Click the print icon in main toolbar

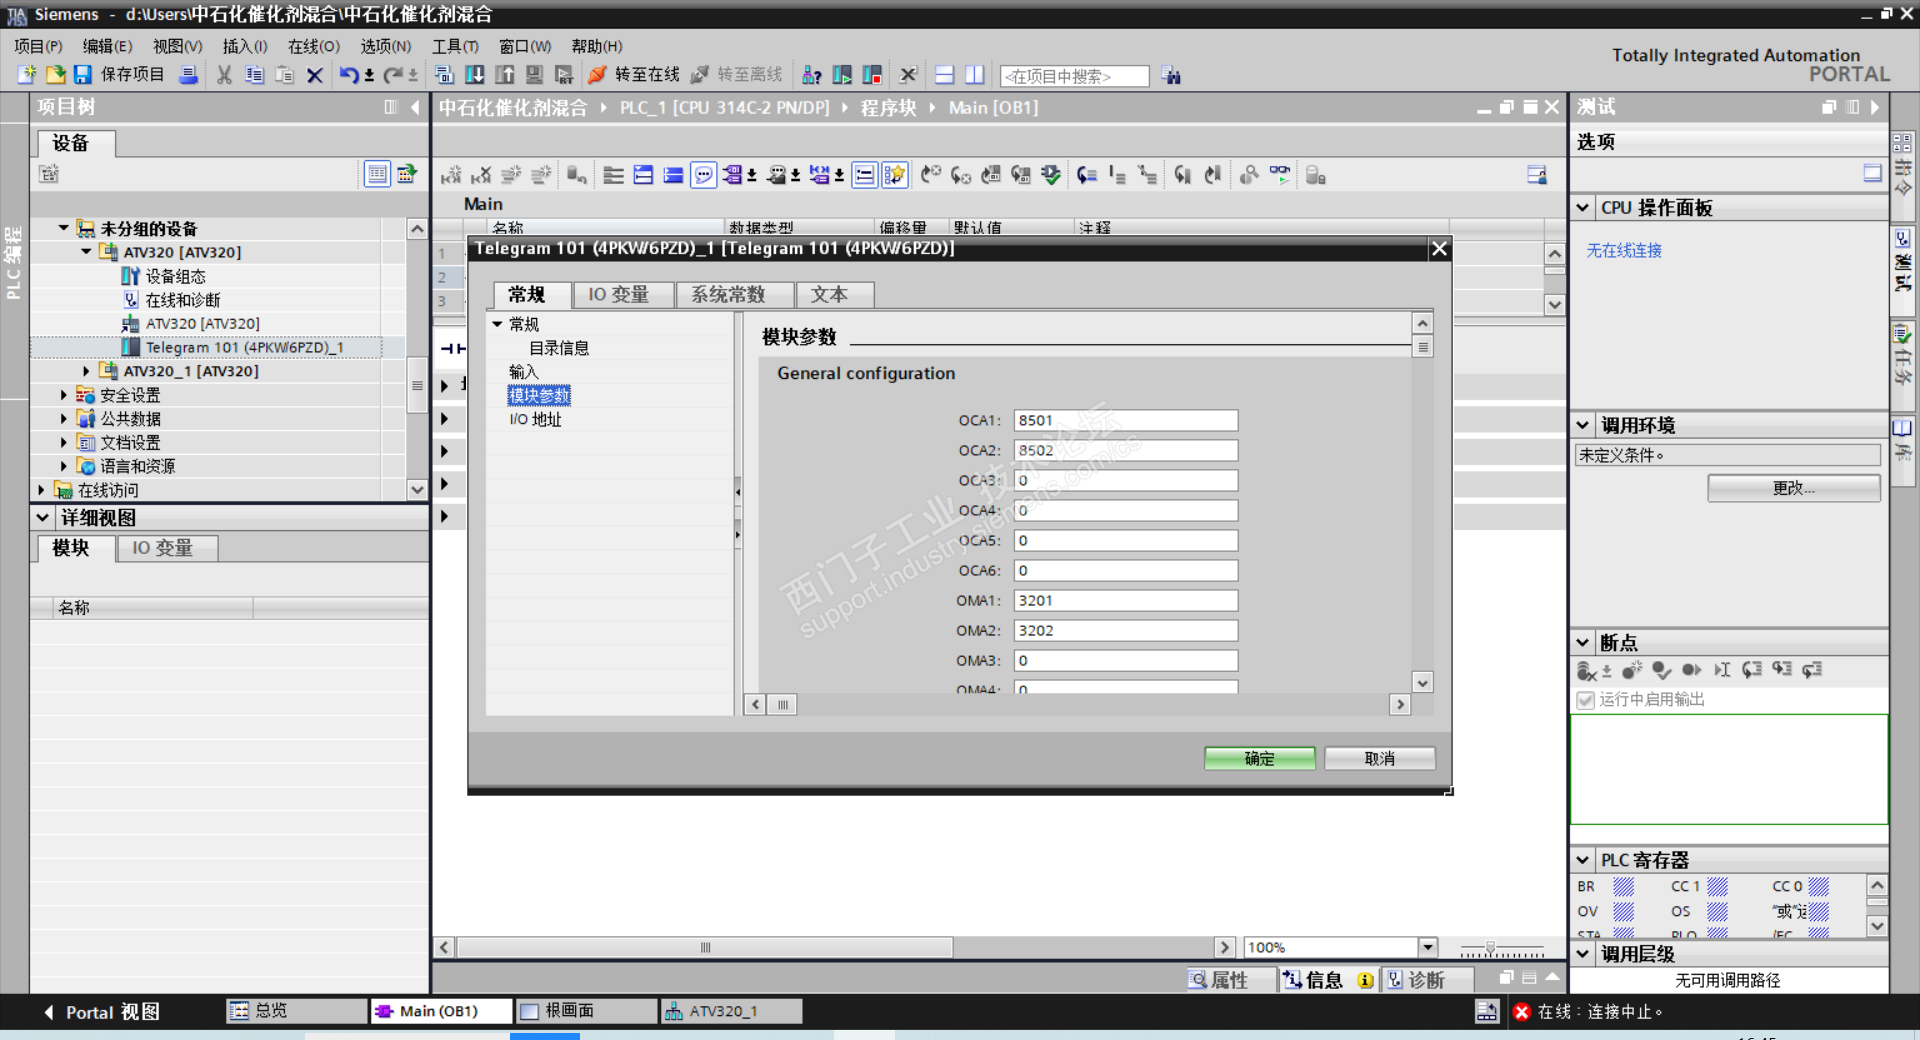(188, 75)
